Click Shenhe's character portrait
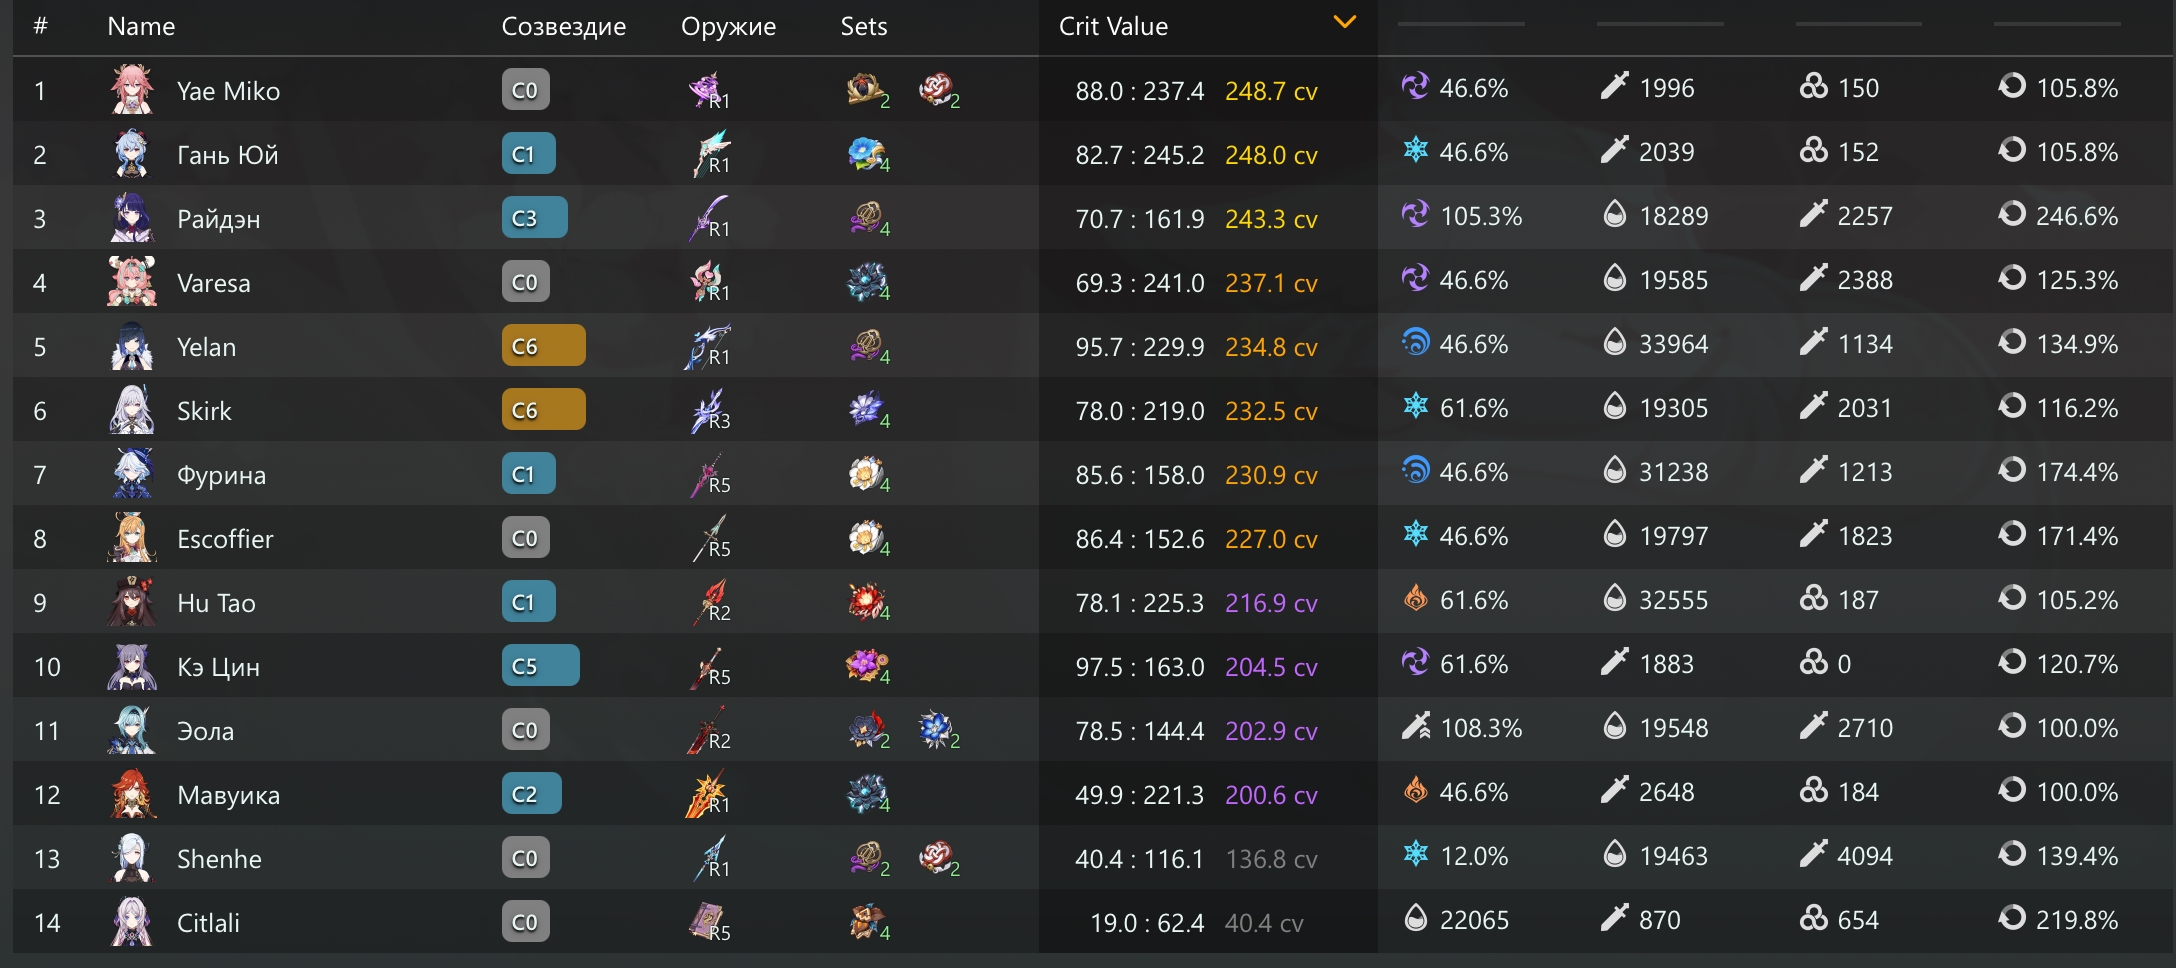2176x968 pixels. tap(131, 858)
